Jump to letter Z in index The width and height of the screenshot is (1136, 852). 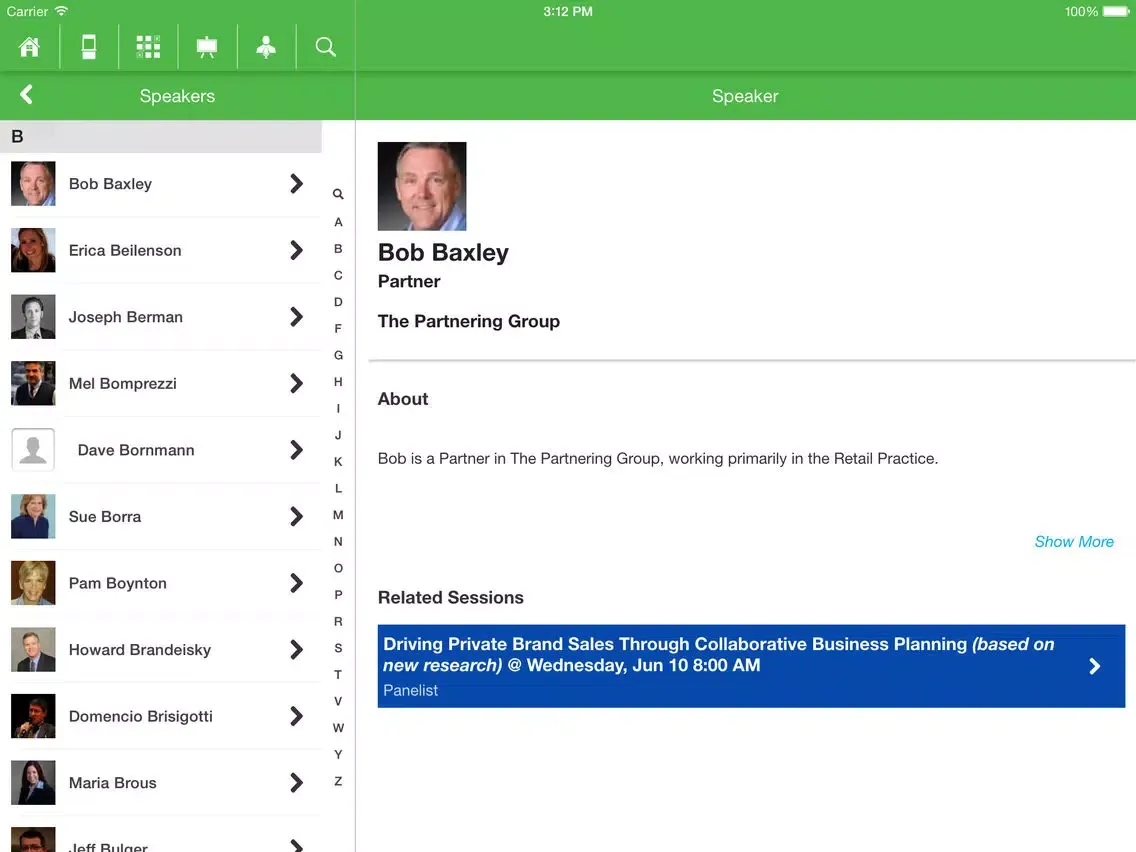pos(338,782)
